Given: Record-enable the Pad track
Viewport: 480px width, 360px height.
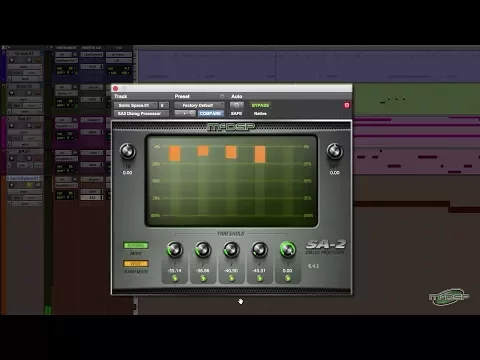Looking at the screenshot, I should pyautogui.click(x=12, y=126).
